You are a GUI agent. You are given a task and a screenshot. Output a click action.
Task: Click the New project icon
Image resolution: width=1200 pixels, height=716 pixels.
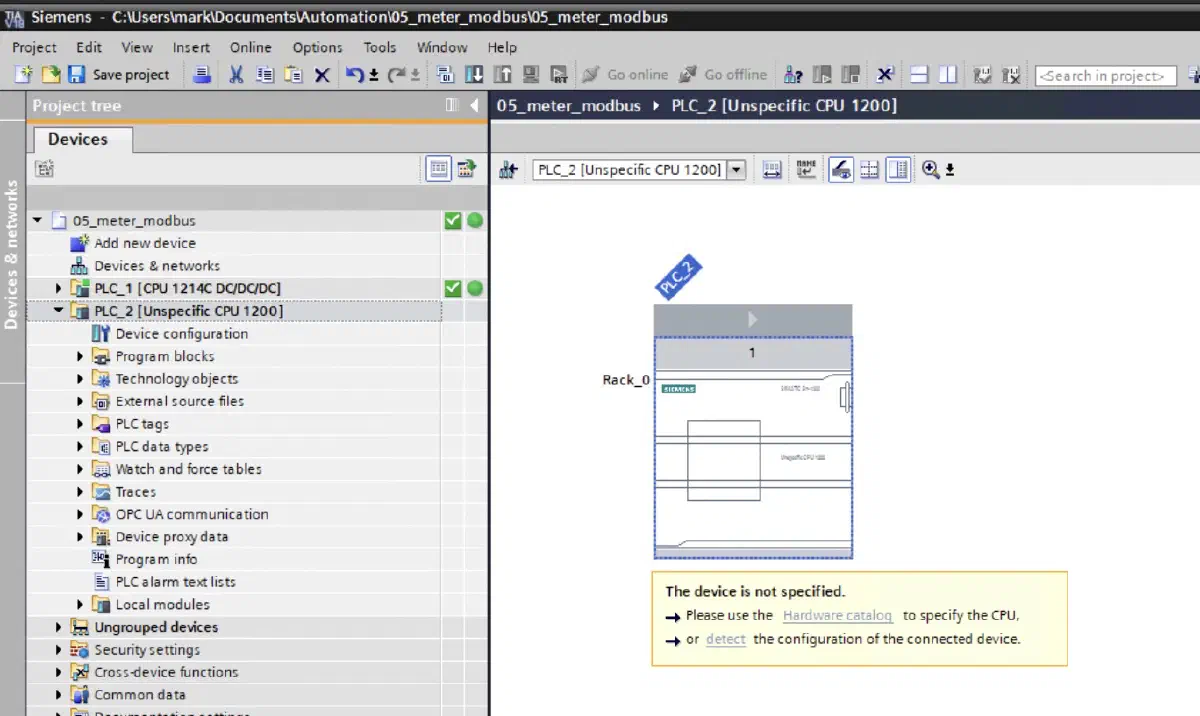click(23, 75)
